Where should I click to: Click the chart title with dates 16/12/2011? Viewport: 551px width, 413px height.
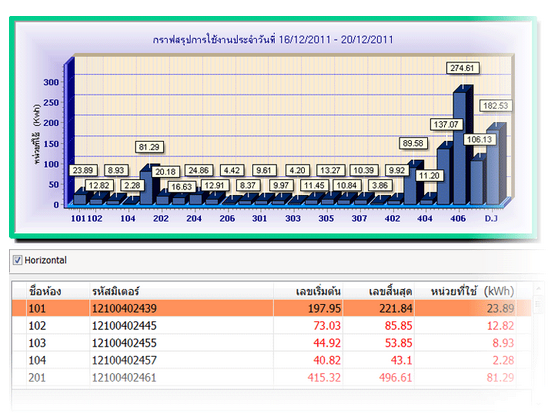273,39
